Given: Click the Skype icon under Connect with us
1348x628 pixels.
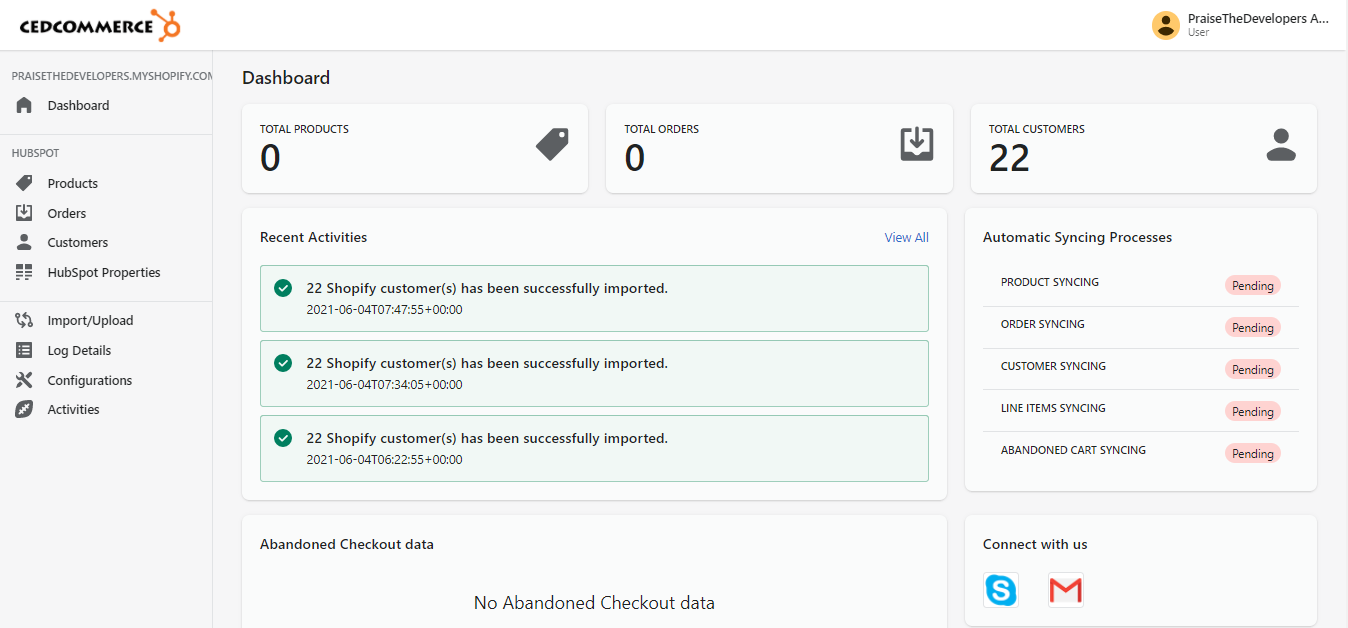Looking at the screenshot, I should (x=1000, y=590).
